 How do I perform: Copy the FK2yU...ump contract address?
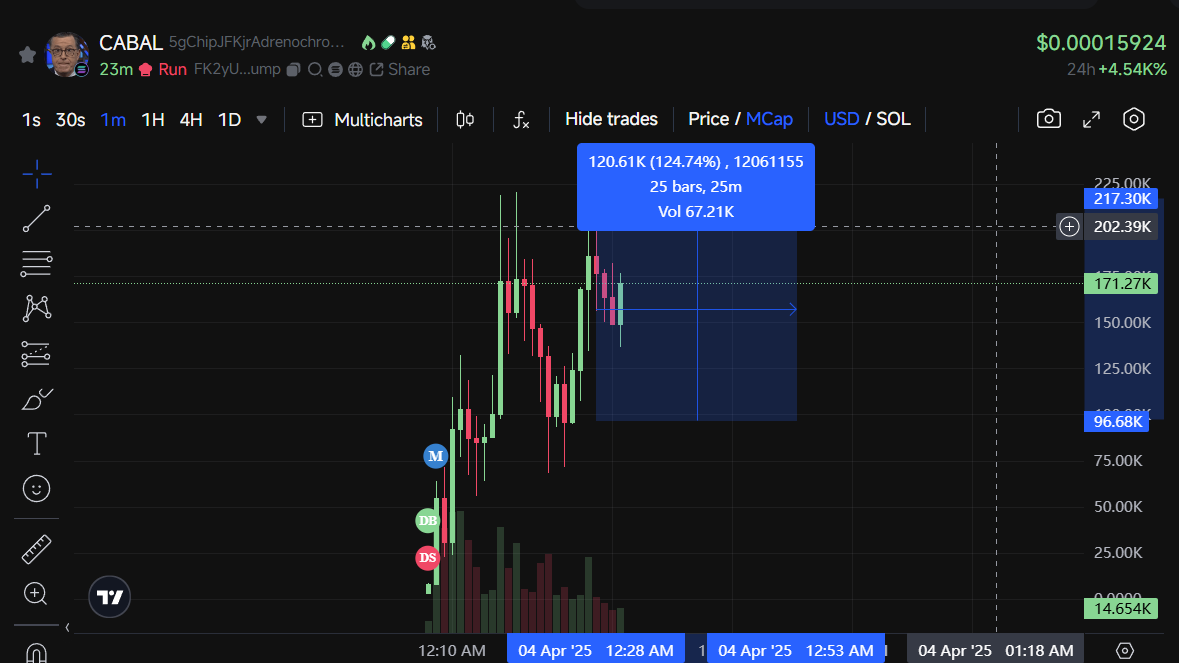(x=294, y=69)
